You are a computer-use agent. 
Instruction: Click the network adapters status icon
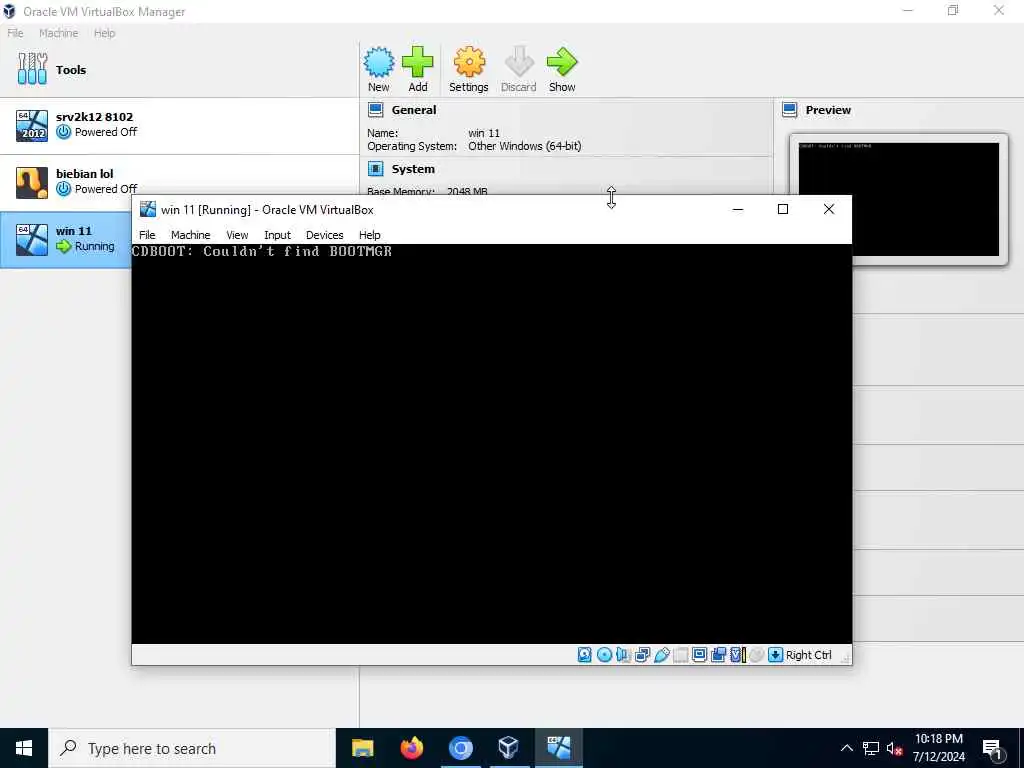point(643,655)
